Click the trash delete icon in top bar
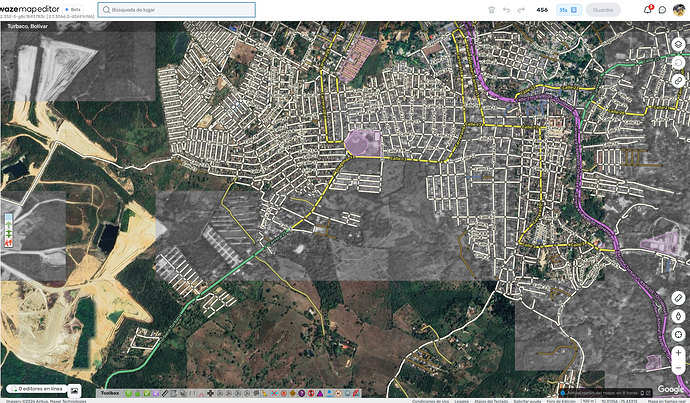 tap(492, 10)
